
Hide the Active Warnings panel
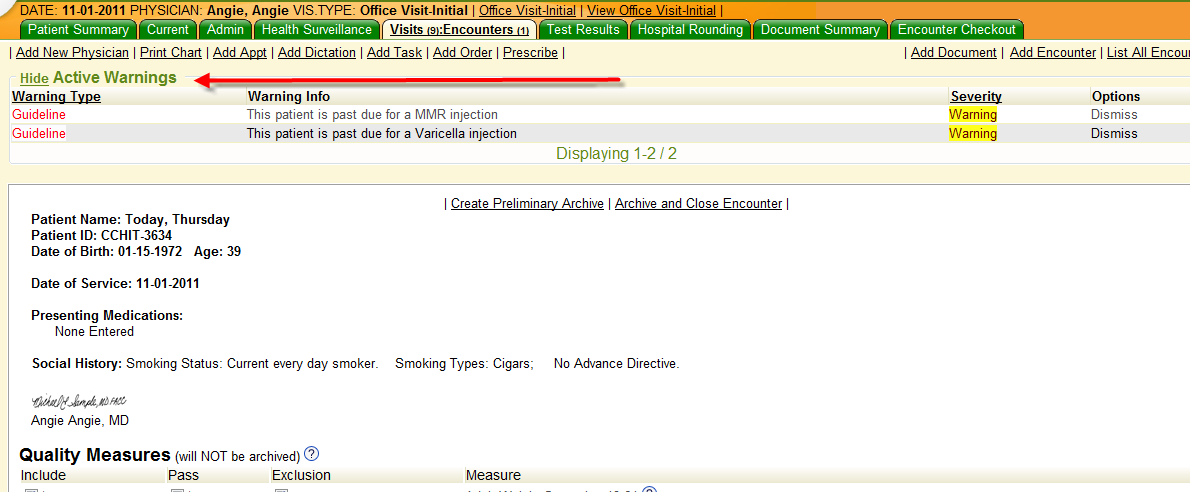click(34, 78)
